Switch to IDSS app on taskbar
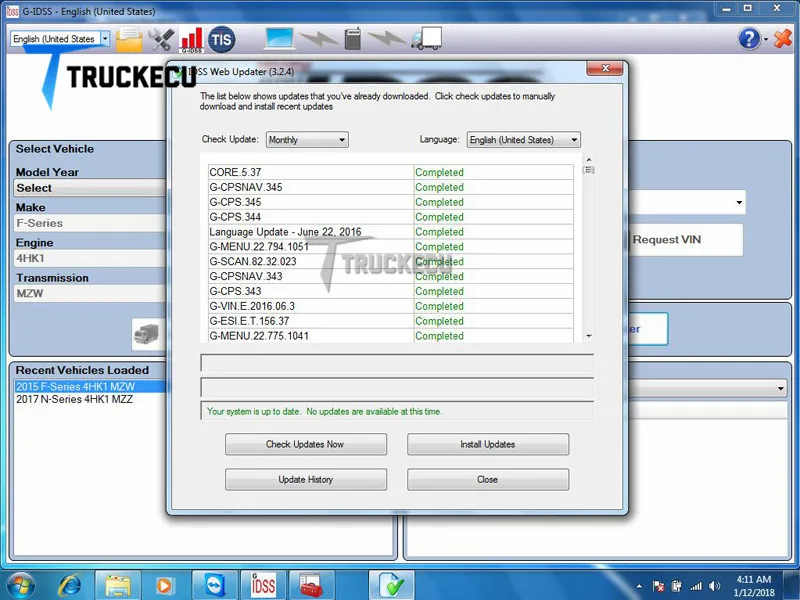The image size is (800, 600). pos(263,585)
